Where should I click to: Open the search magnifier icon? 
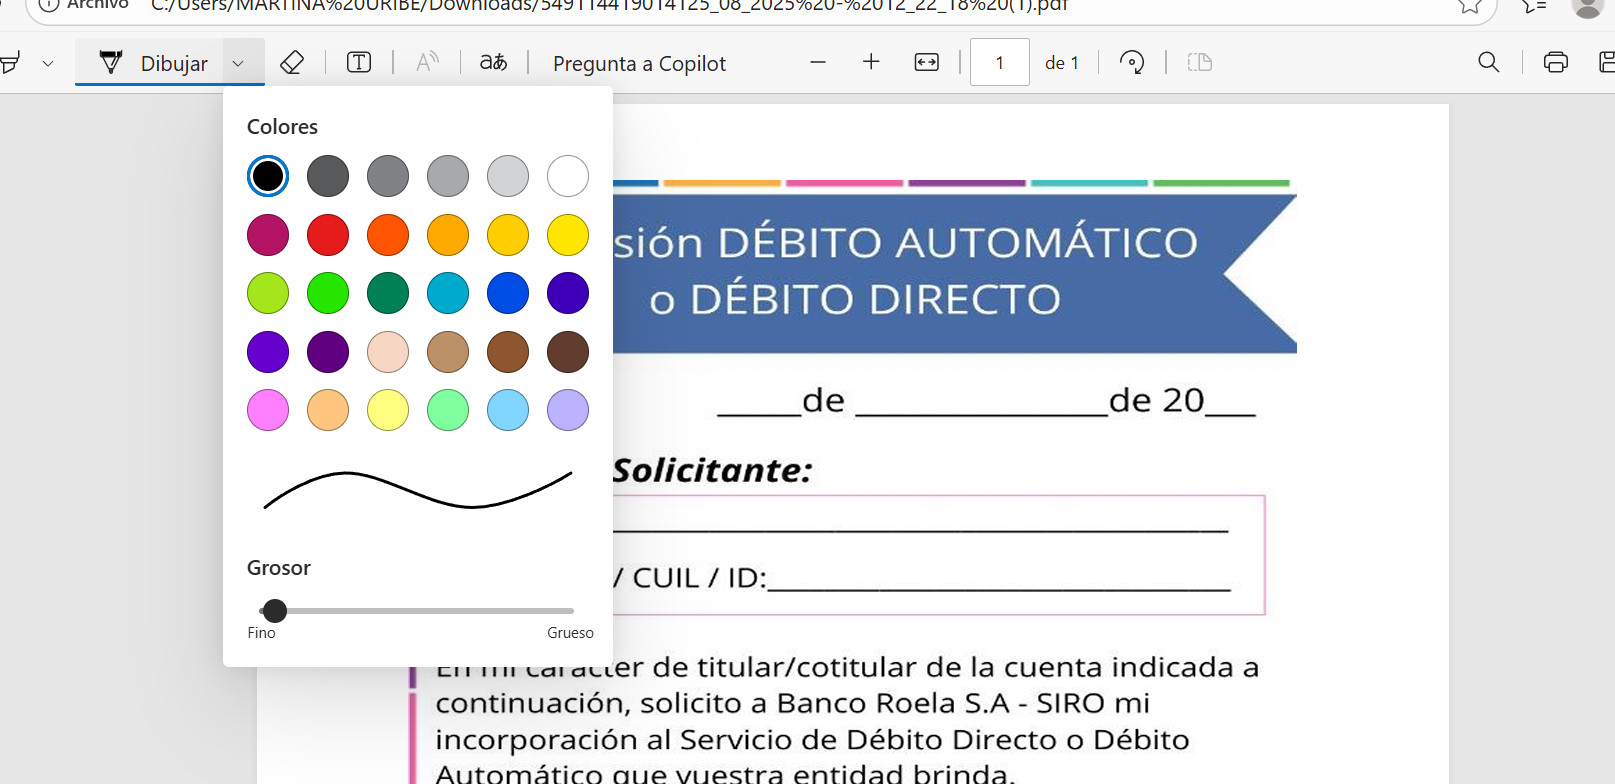pyautogui.click(x=1488, y=63)
